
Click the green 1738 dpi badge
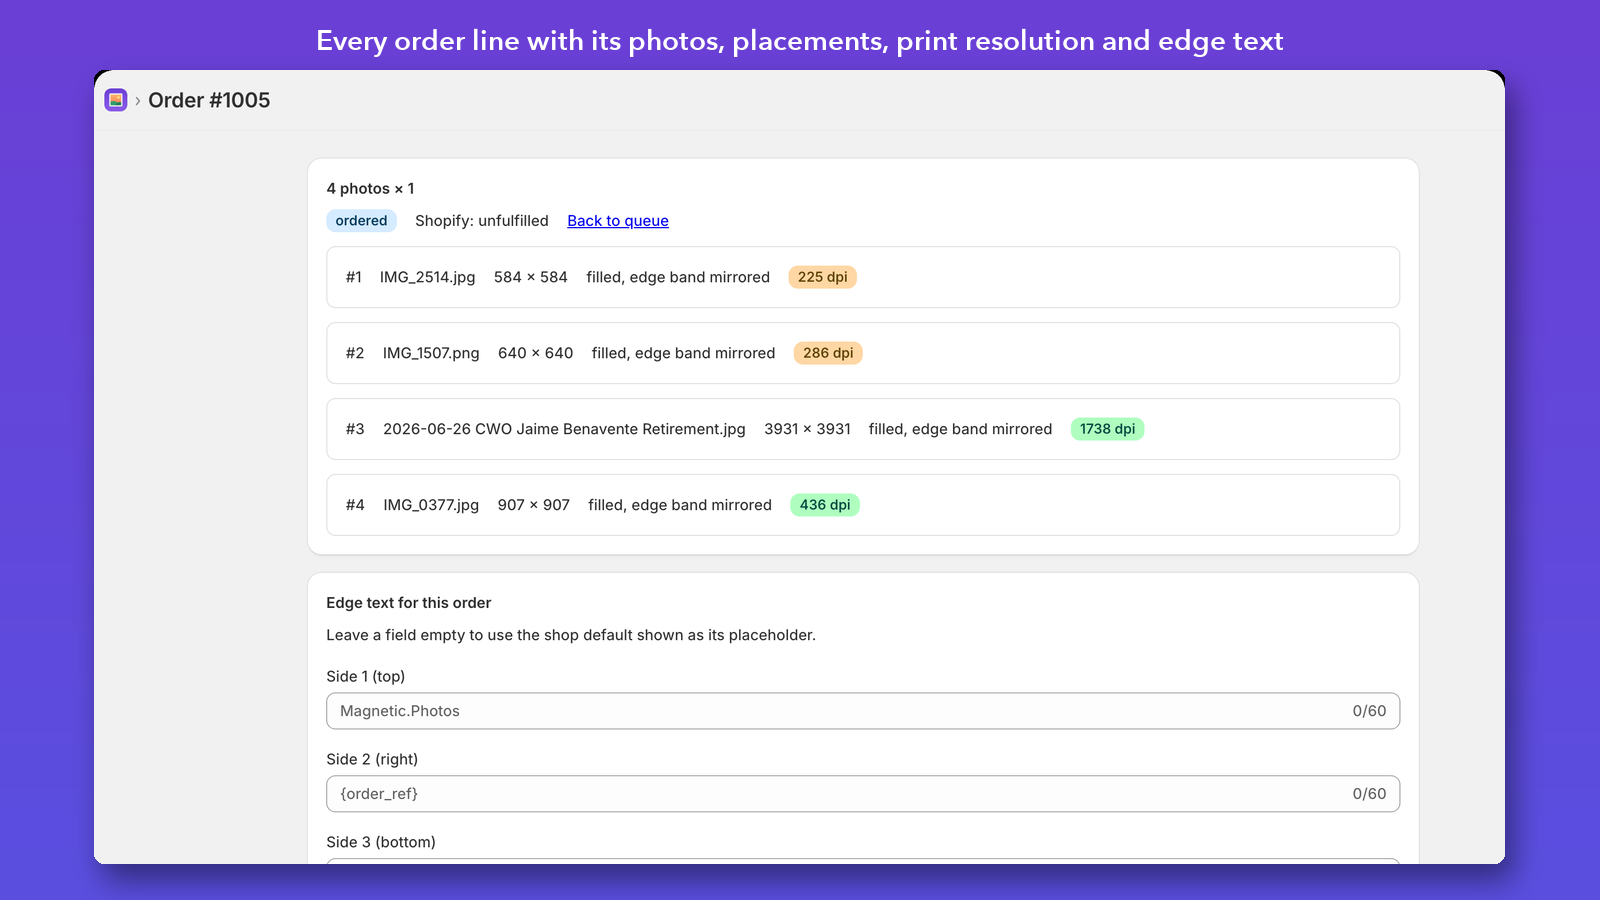pos(1107,429)
